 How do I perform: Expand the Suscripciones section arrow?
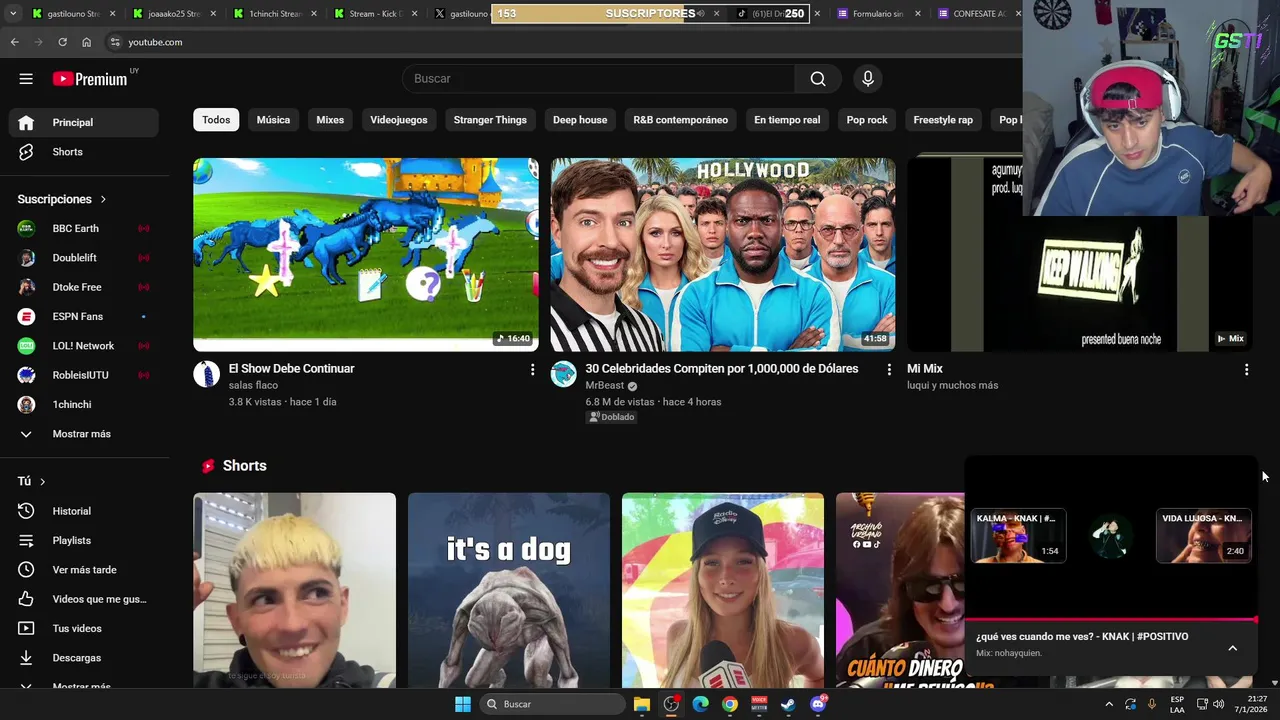pos(103,199)
